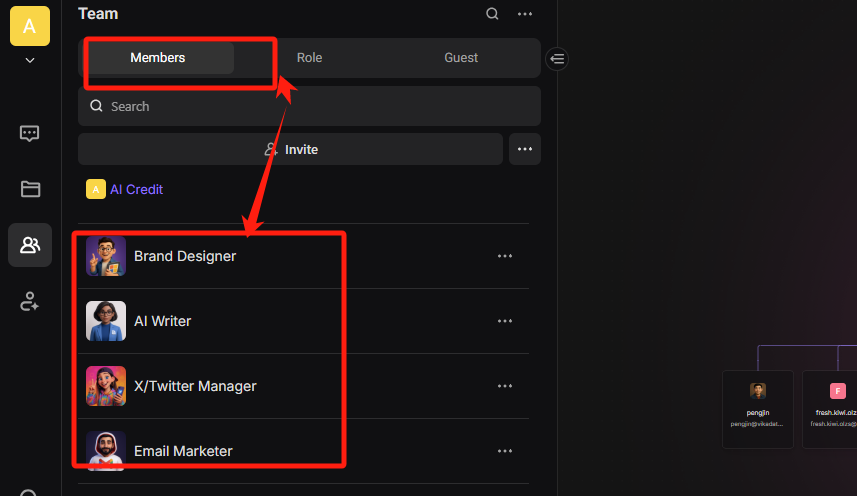The image size is (857, 496).
Task: Select the Members tab
Action: tap(158, 58)
